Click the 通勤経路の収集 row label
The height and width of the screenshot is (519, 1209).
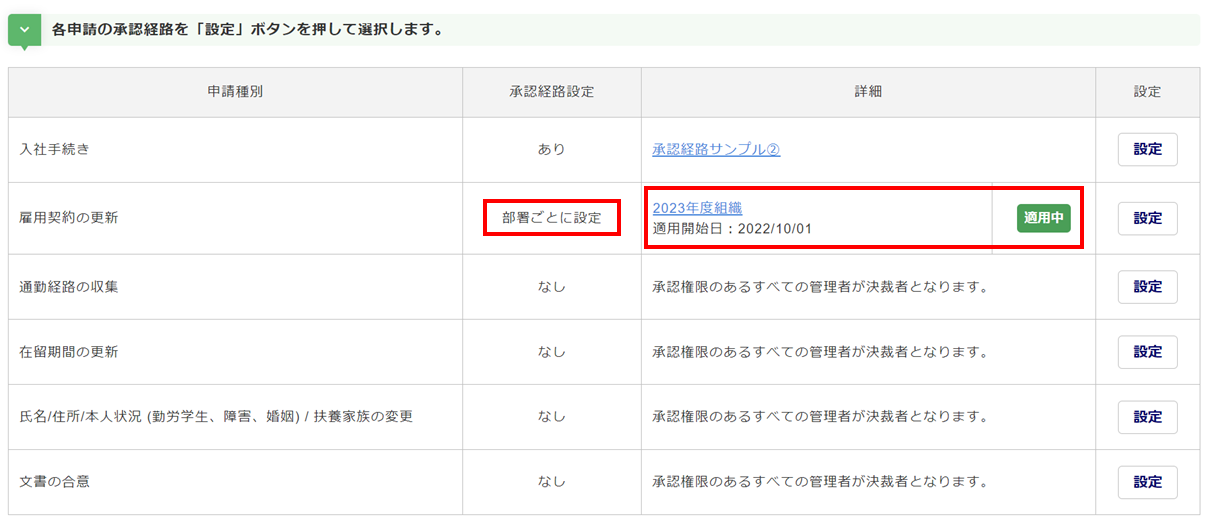pos(69,287)
